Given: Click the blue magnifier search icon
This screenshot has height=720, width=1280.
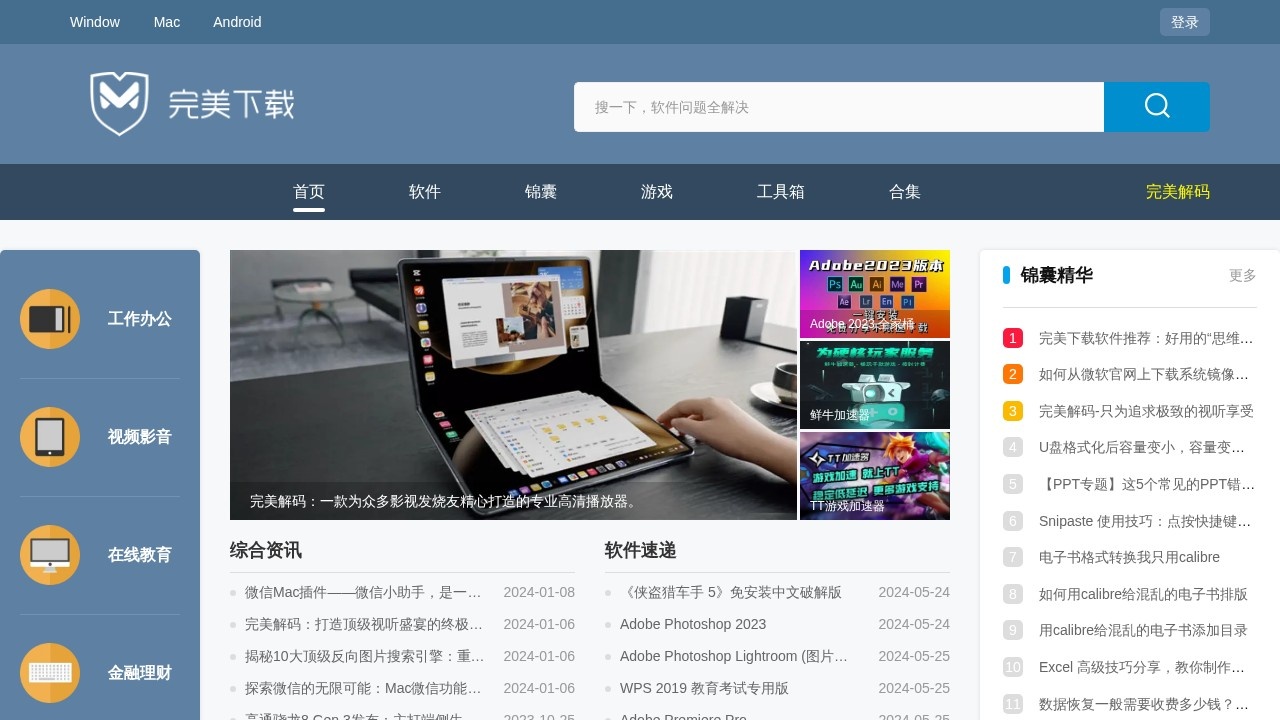Looking at the screenshot, I should (x=1156, y=106).
